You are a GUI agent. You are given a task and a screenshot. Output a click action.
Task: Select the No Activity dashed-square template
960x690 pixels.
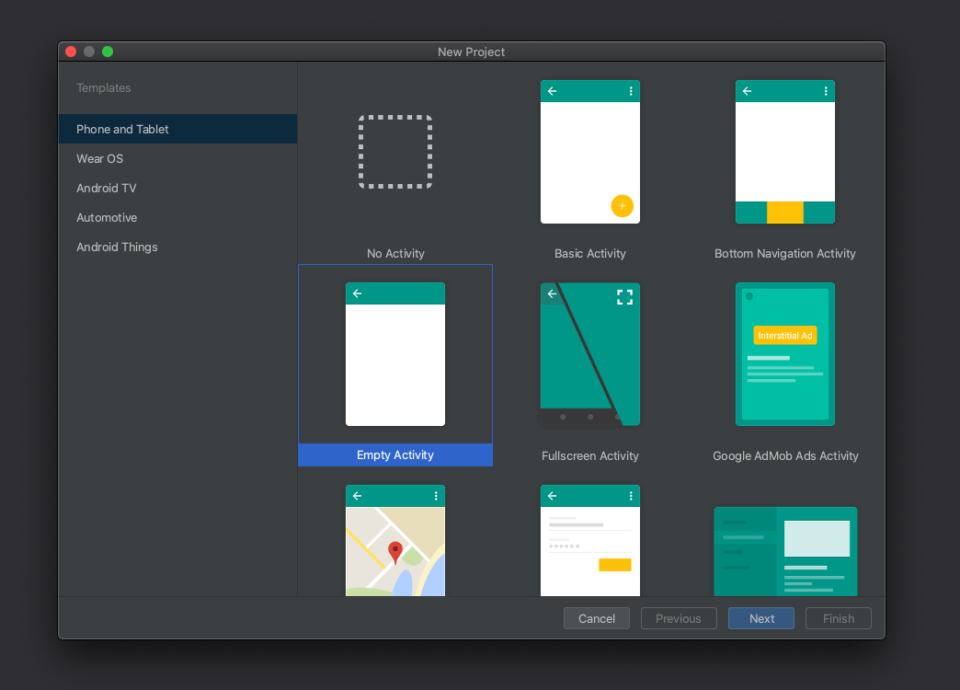(395, 152)
